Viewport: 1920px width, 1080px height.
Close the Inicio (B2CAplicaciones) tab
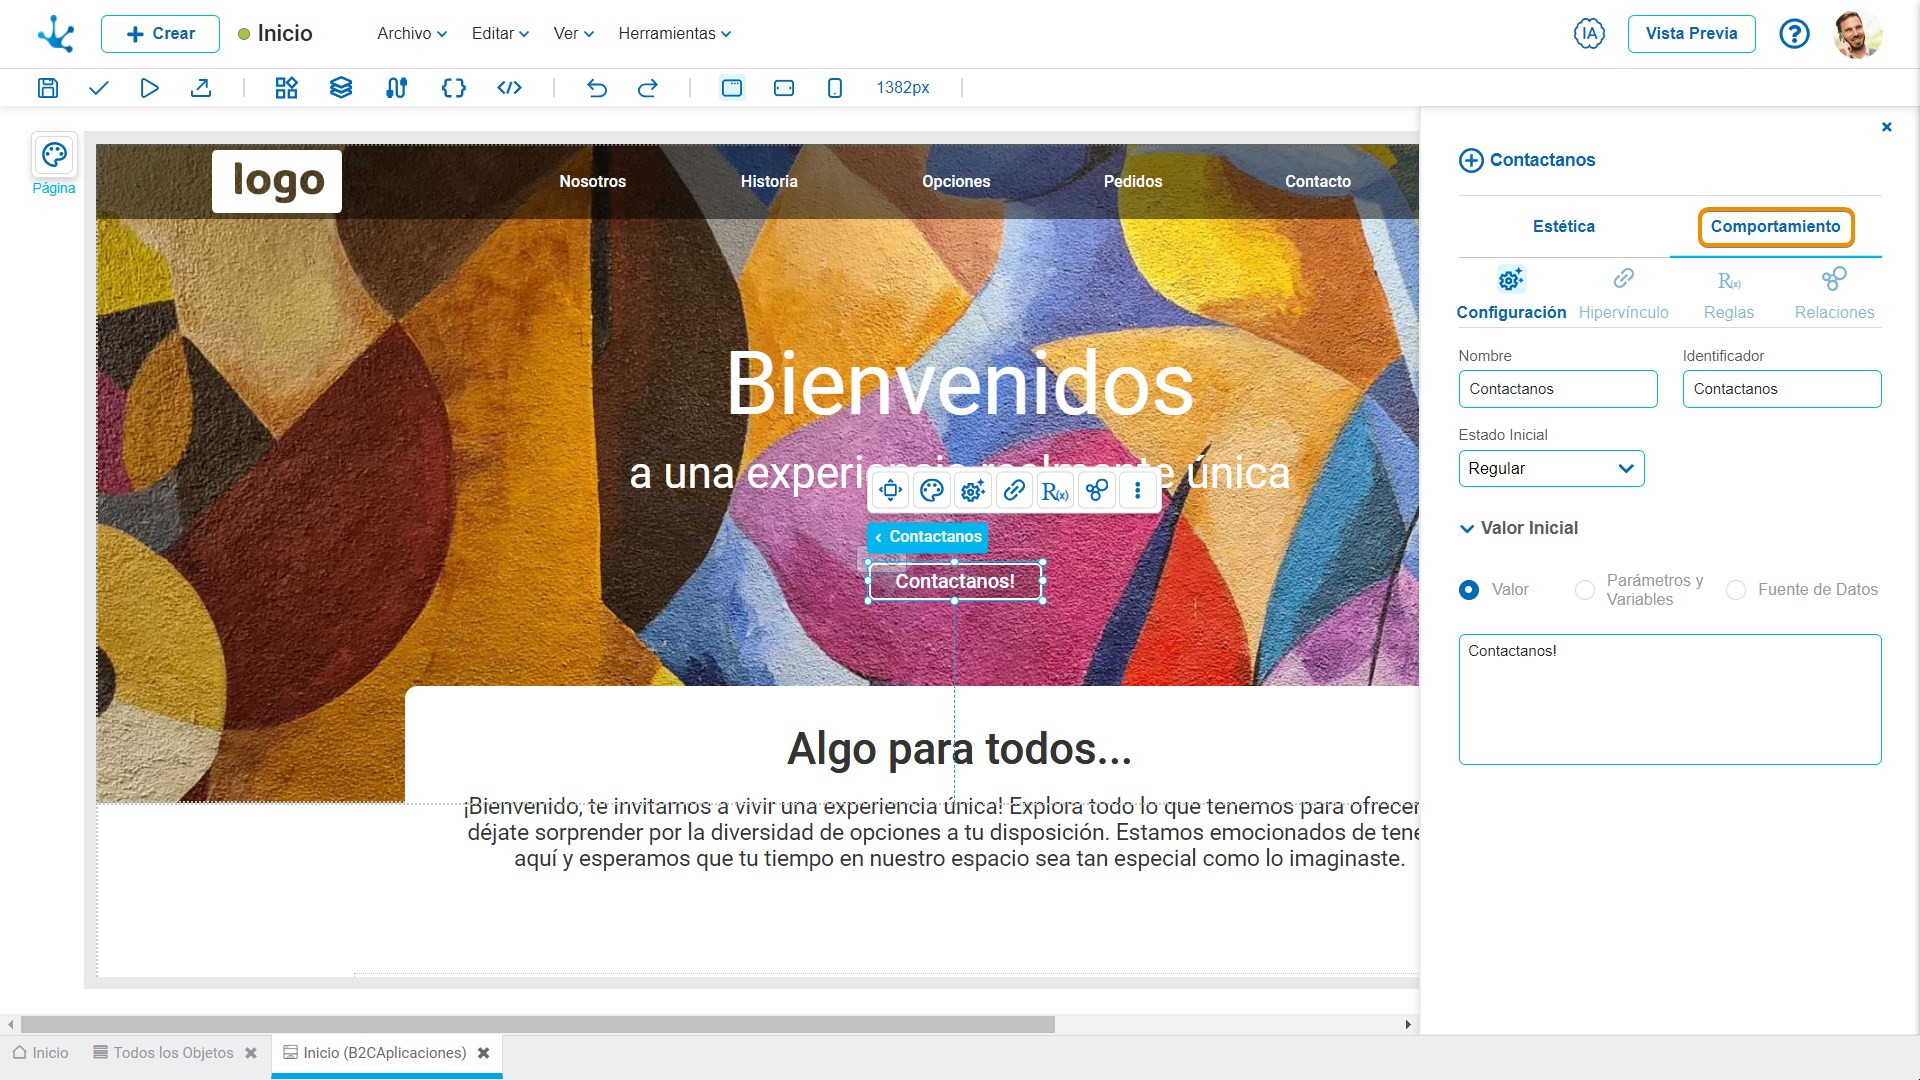(x=484, y=1053)
